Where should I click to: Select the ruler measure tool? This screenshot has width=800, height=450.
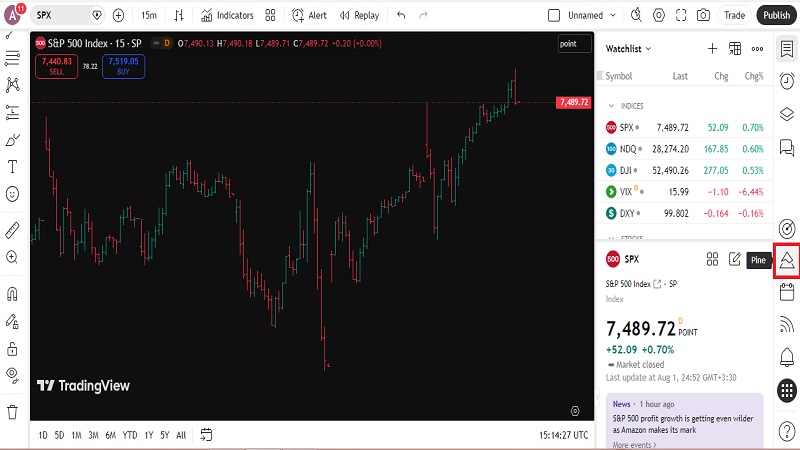[12, 230]
